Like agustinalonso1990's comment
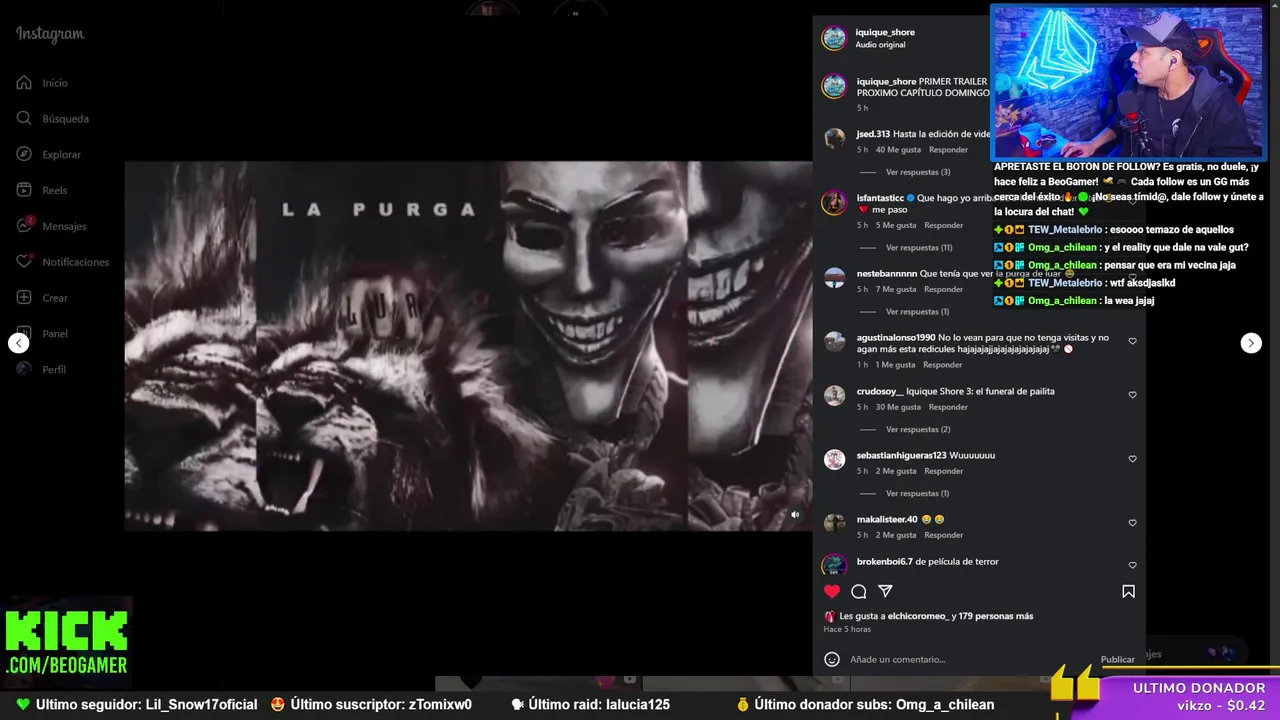Screen dimensions: 1280x720 [1132, 341]
